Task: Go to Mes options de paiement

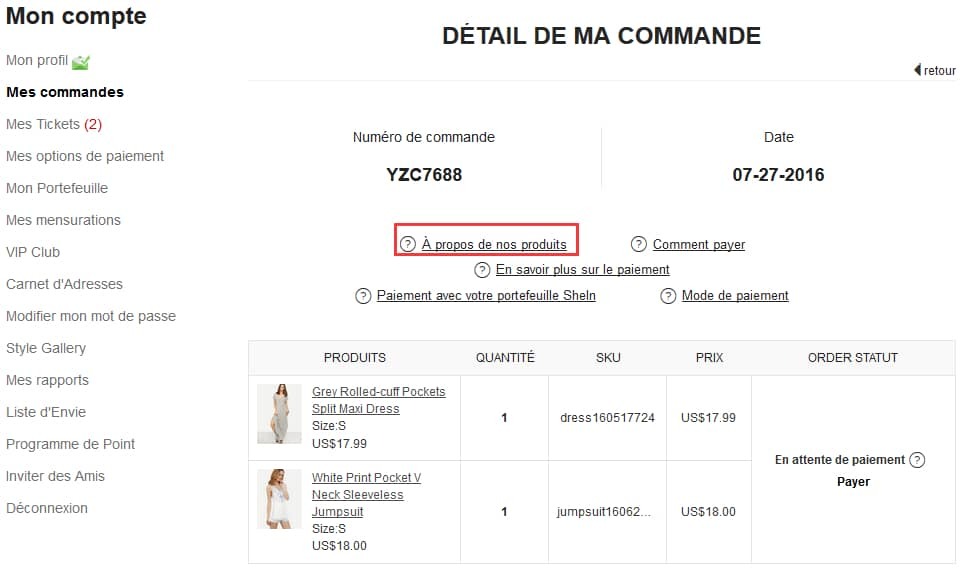Action: point(85,156)
